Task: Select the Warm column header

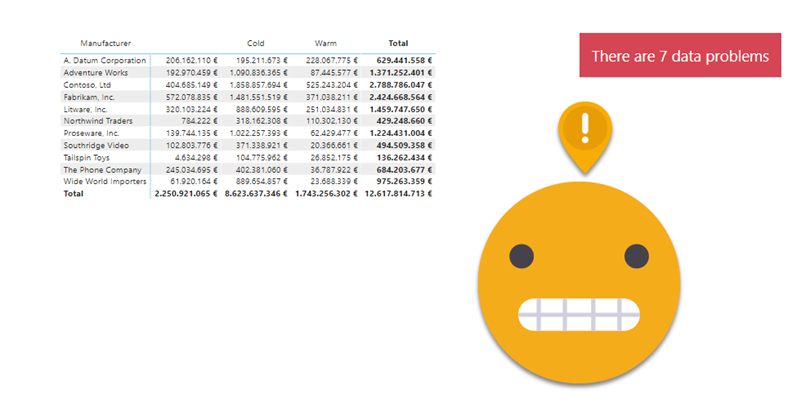Action: tap(325, 44)
